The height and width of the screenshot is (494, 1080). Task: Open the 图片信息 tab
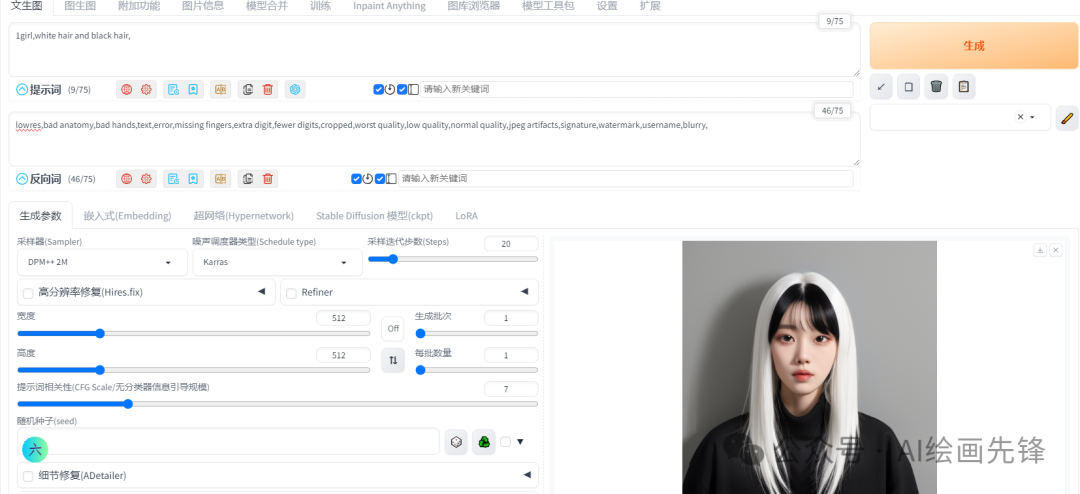point(203,6)
